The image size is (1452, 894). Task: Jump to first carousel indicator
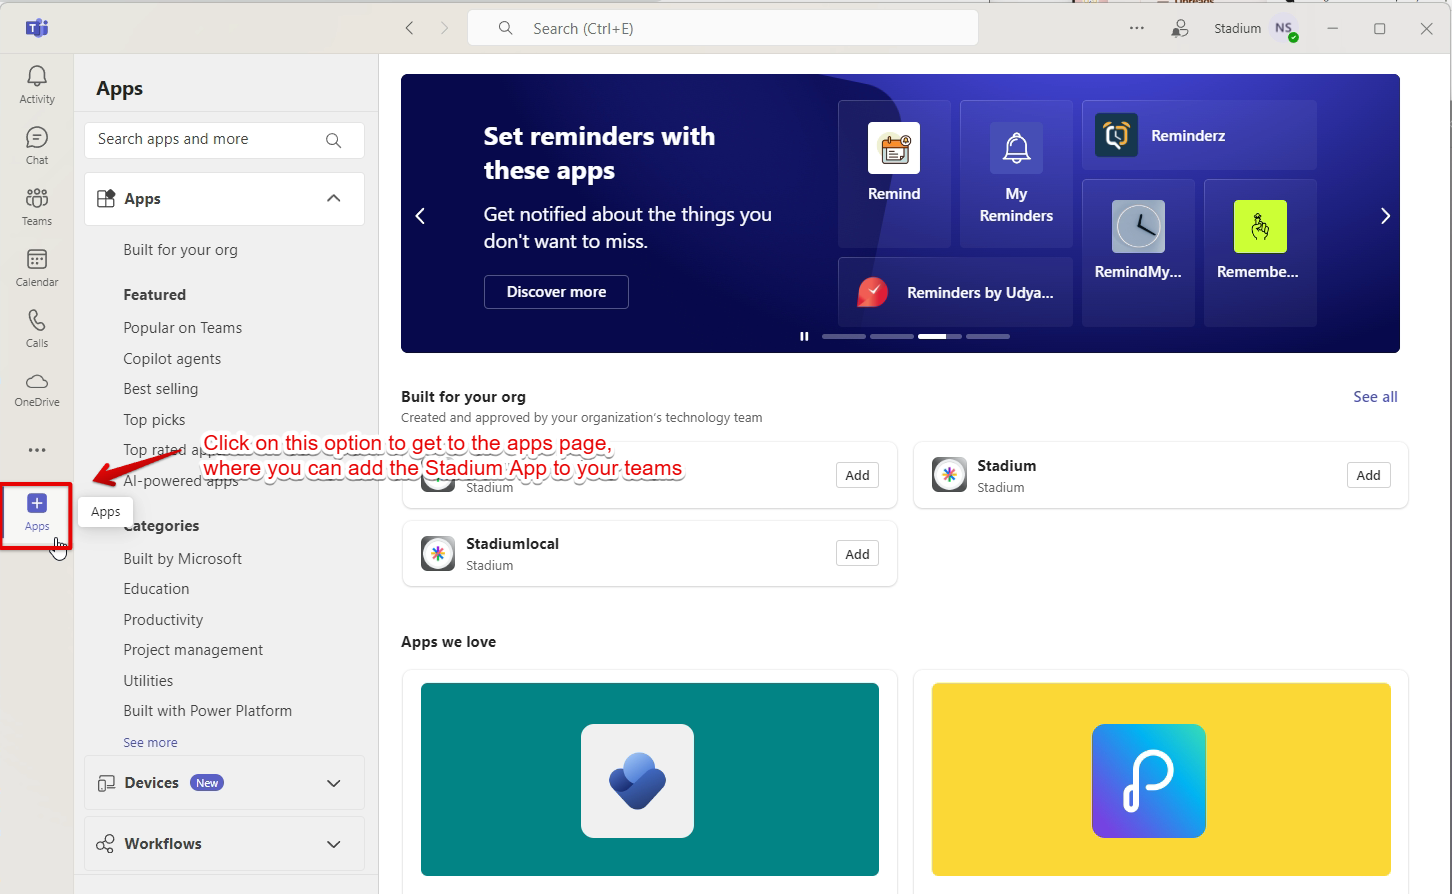point(844,336)
